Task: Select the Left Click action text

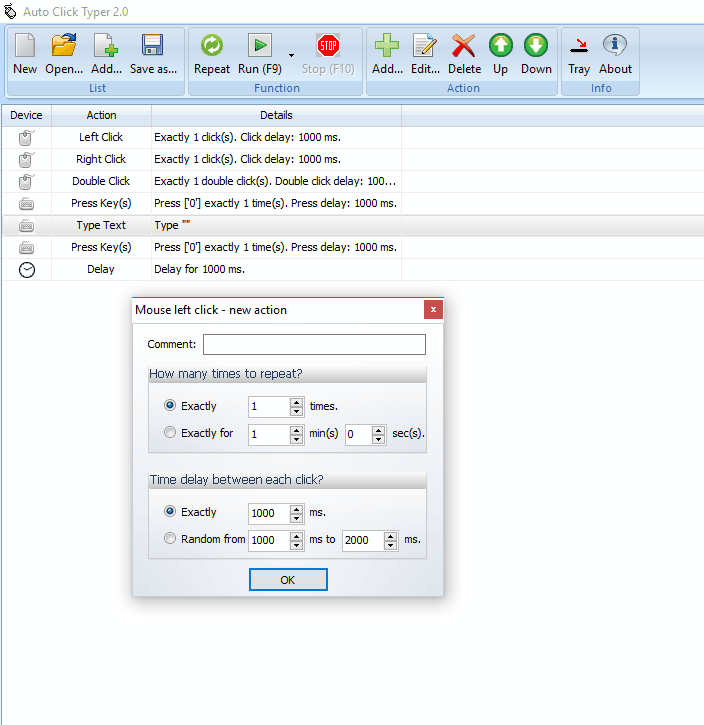Action: (x=101, y=137)
